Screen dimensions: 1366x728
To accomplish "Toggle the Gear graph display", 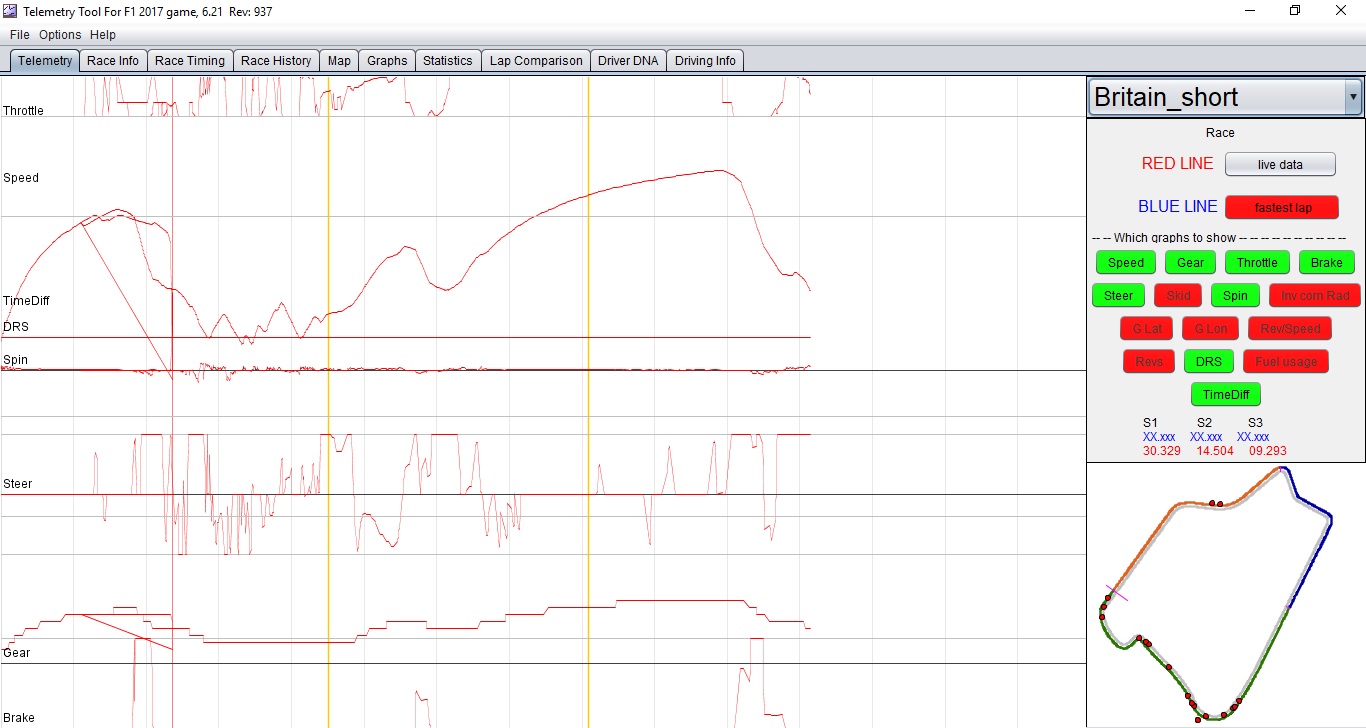I will coord(1190,263).
